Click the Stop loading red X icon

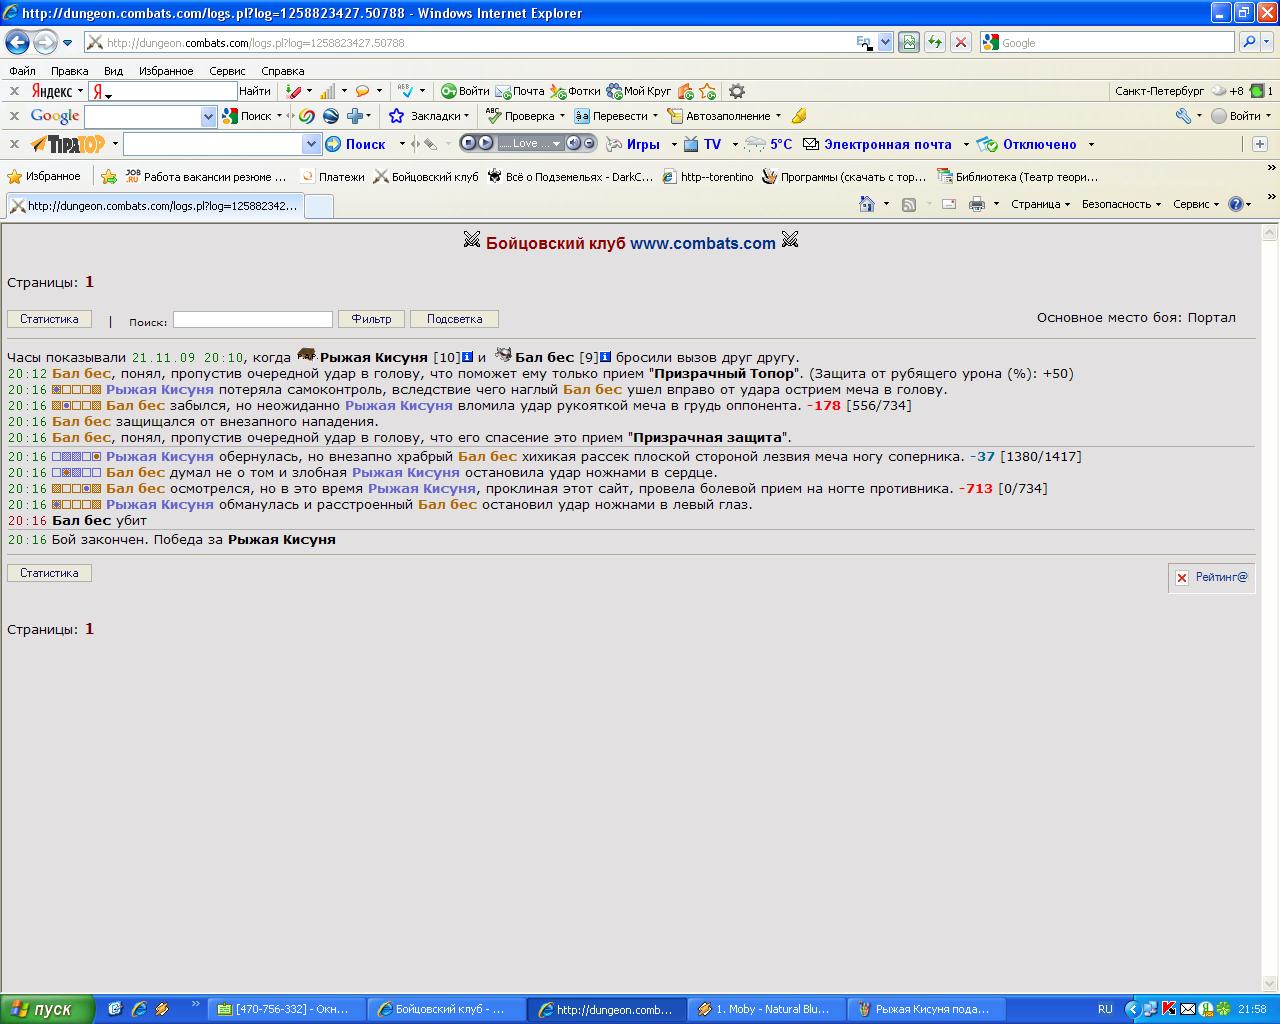960,42
